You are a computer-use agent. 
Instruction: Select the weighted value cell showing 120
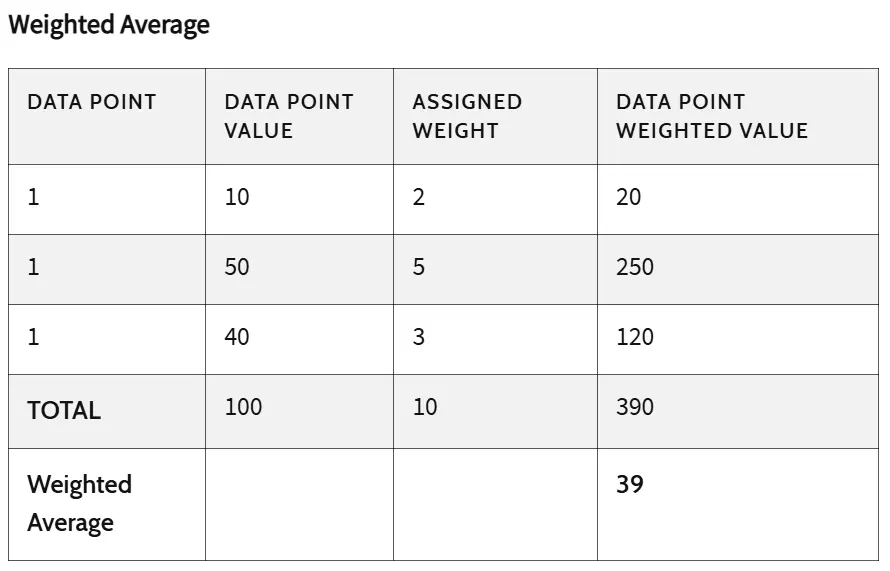[x=635, y=337]
